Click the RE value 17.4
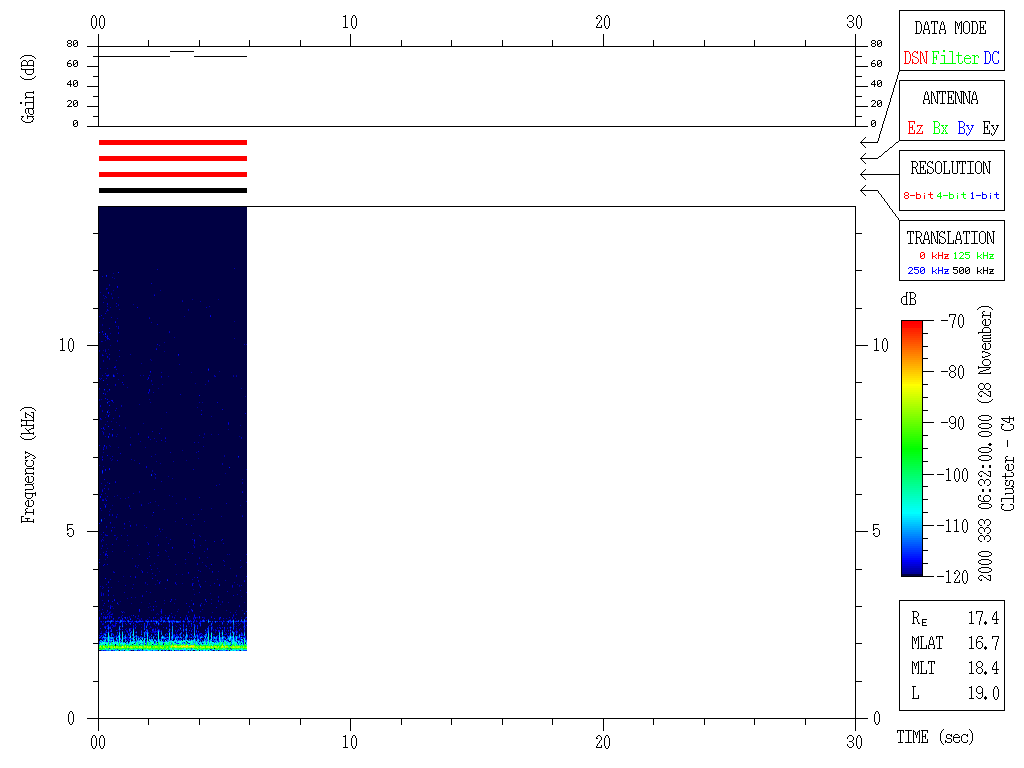The image size is (1024, 768). [x=983, y=618]
